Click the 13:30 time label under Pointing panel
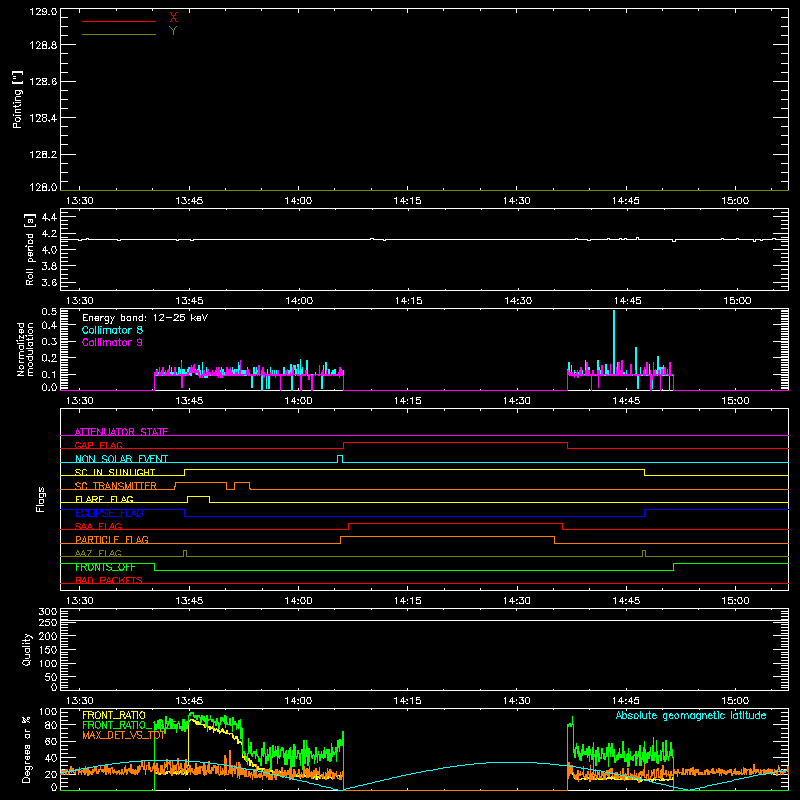800x800 pixels. click(x=80, y=201)
